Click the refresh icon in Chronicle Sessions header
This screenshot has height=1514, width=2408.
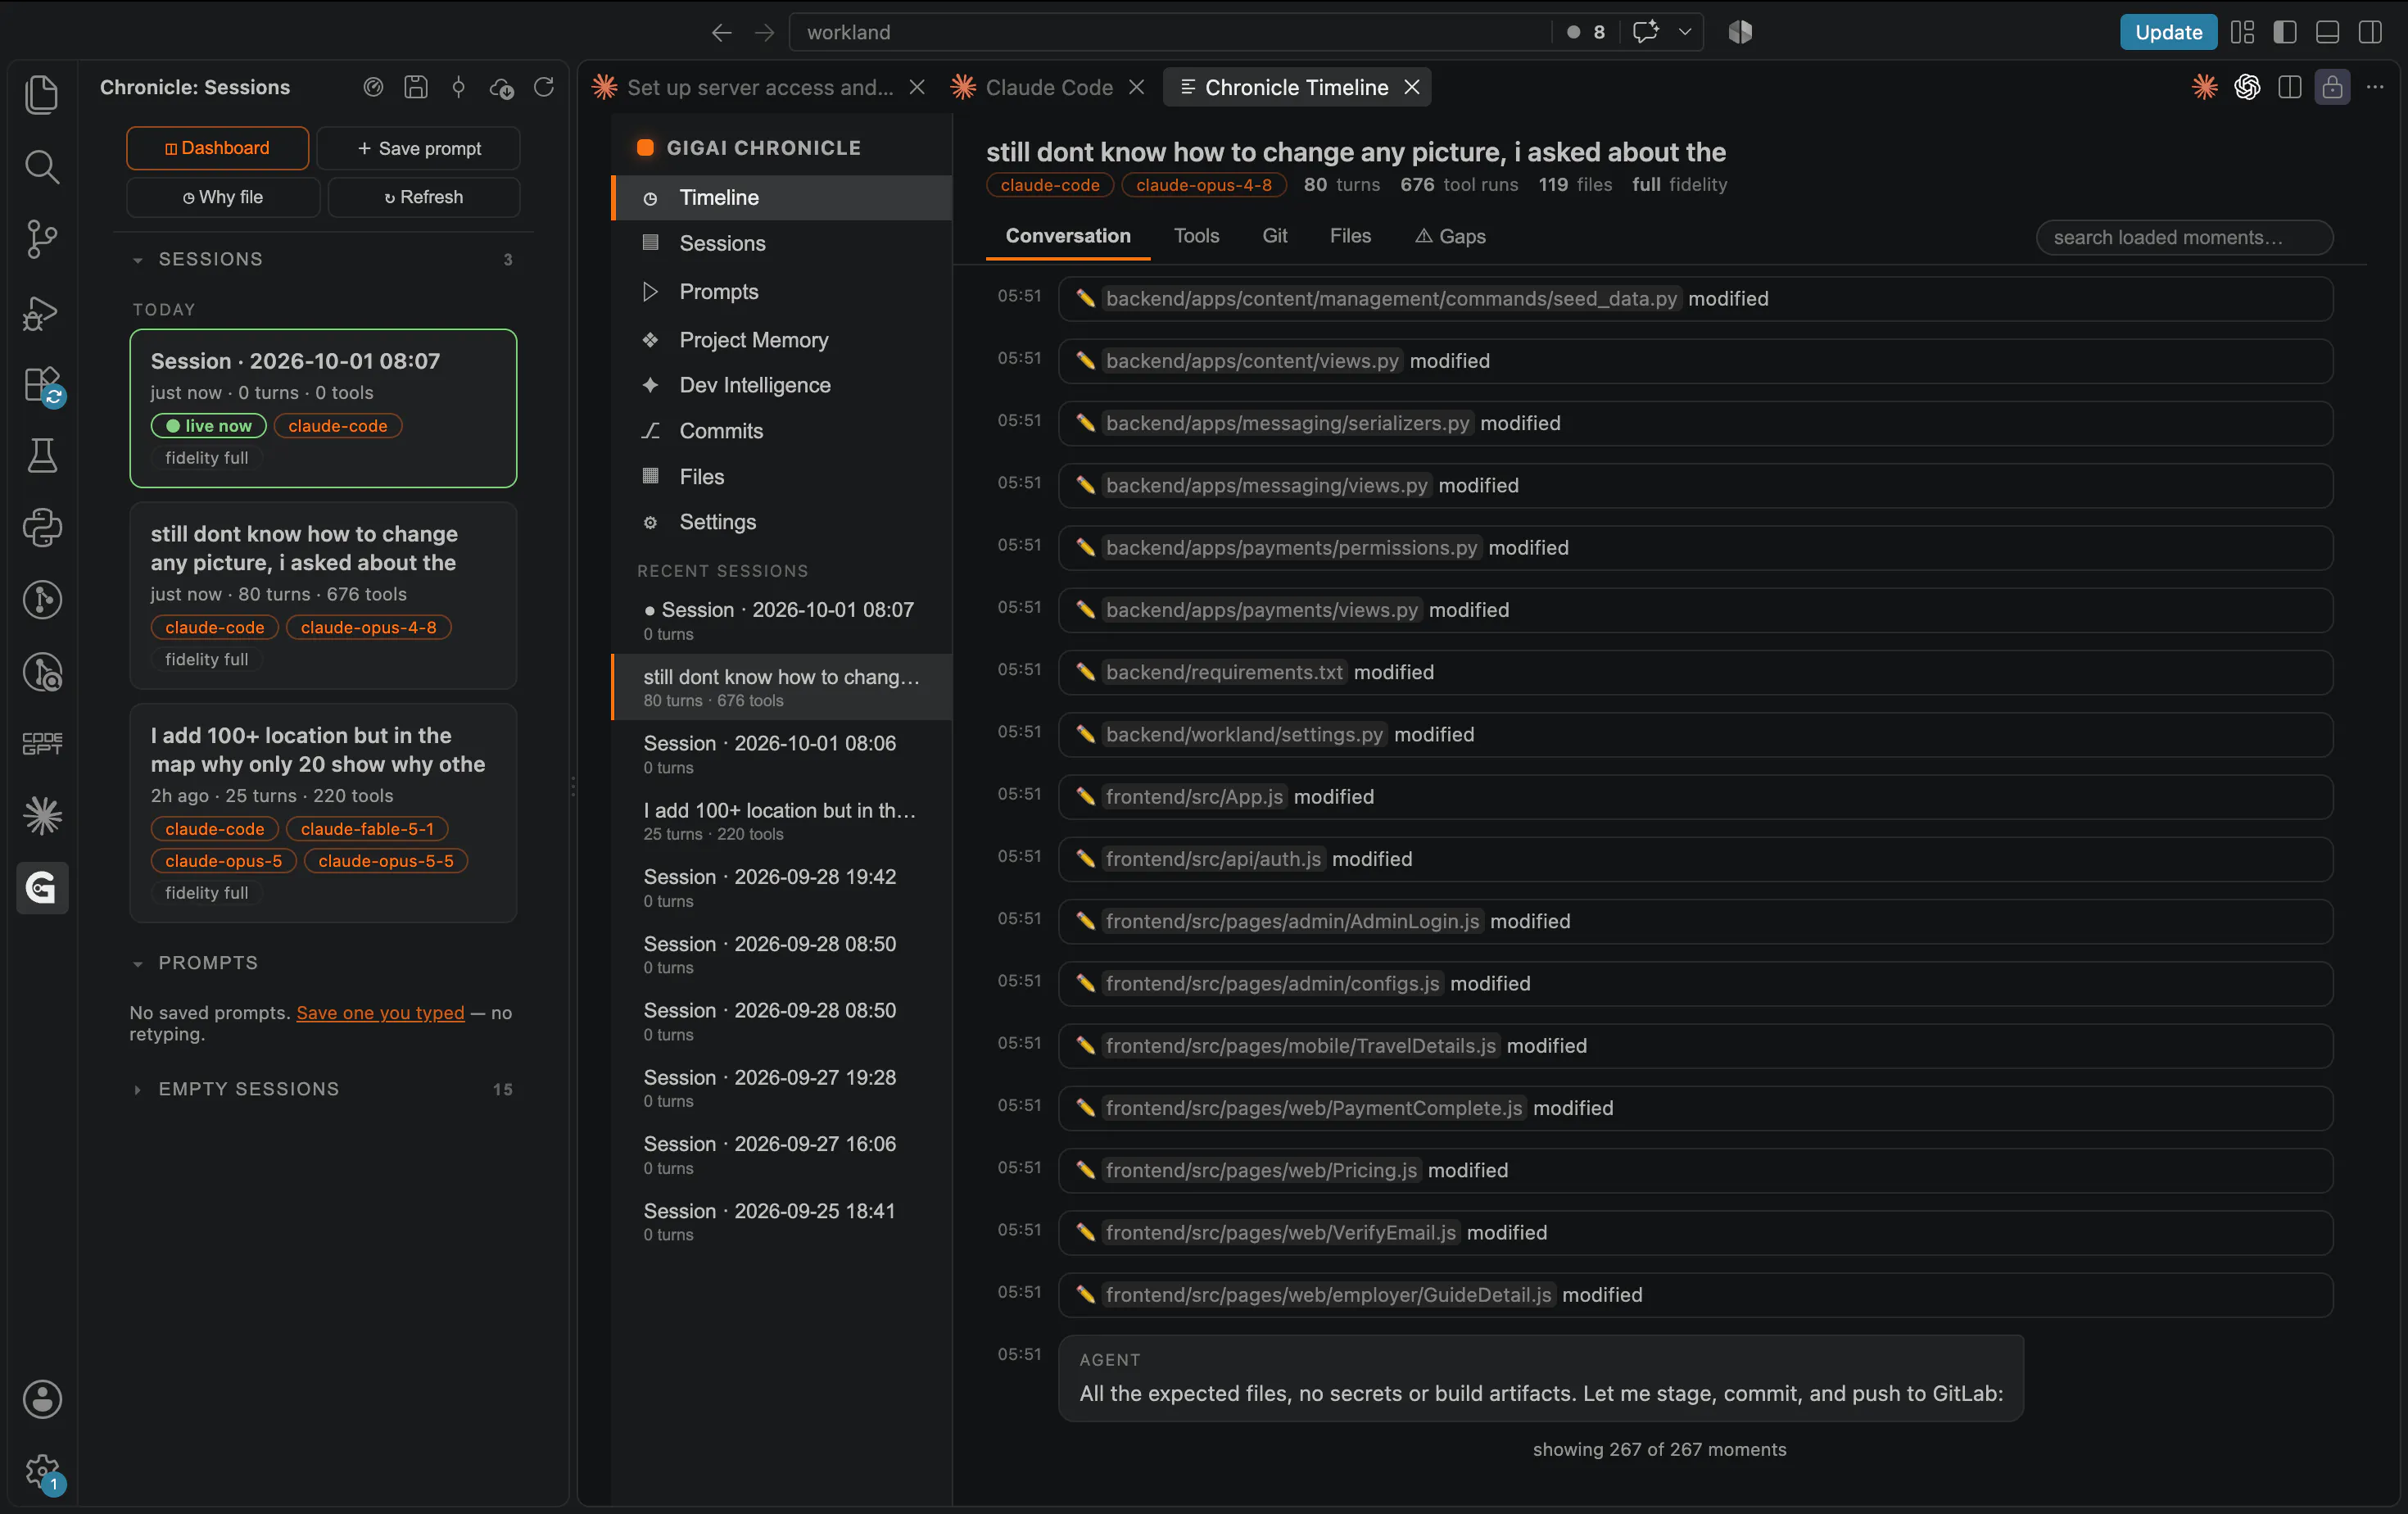pos(543,87)
